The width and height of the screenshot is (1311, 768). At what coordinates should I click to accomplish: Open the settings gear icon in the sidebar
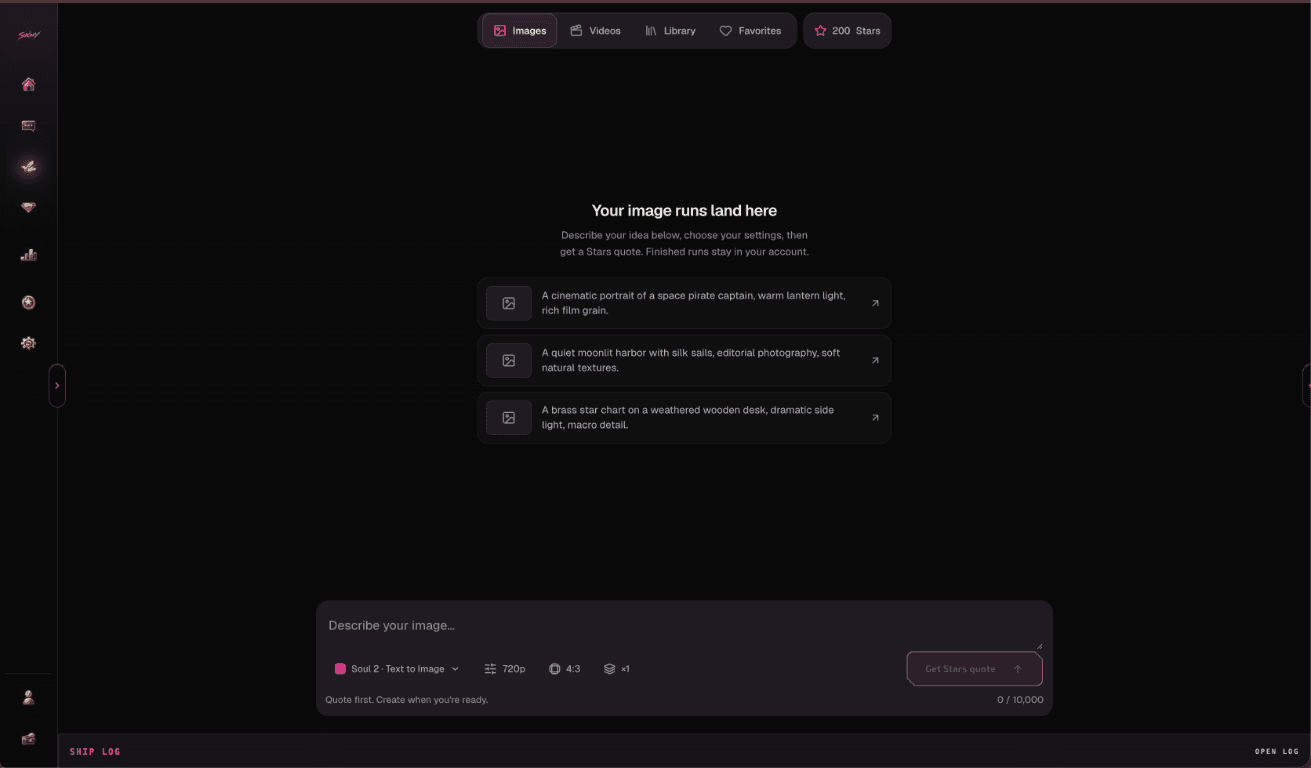(x=28, y=343)
